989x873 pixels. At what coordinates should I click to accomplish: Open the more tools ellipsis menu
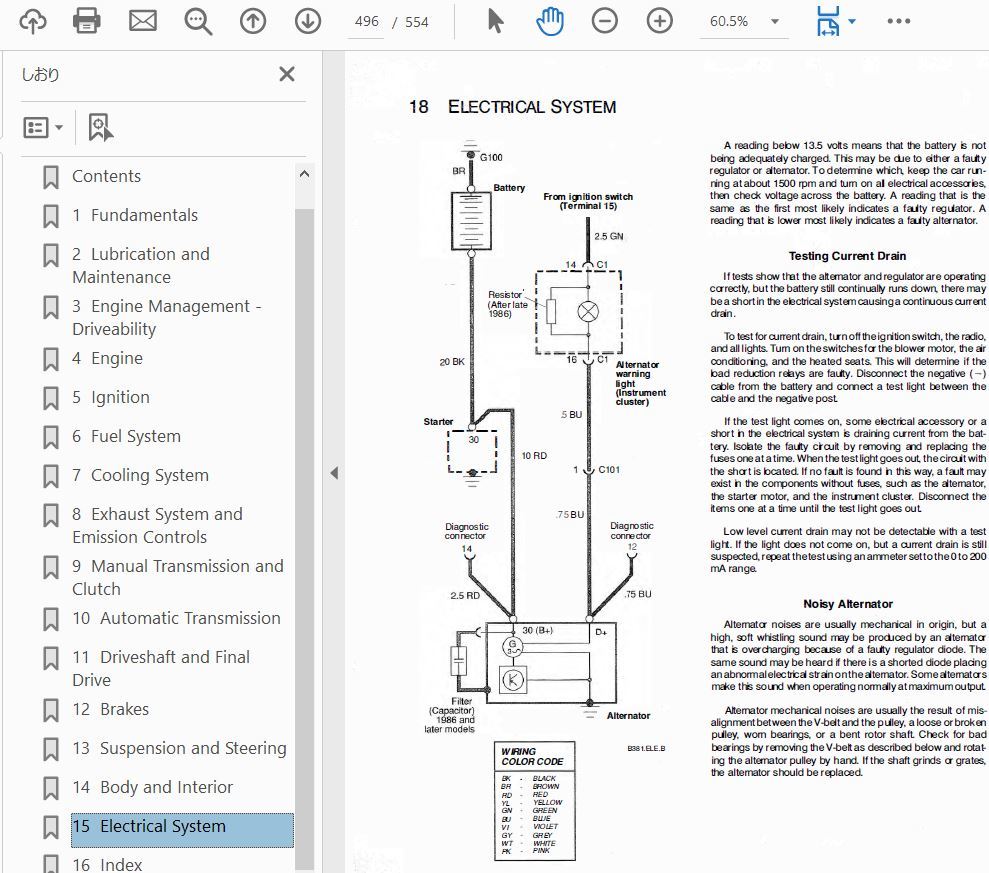click(x=899, y=21)
